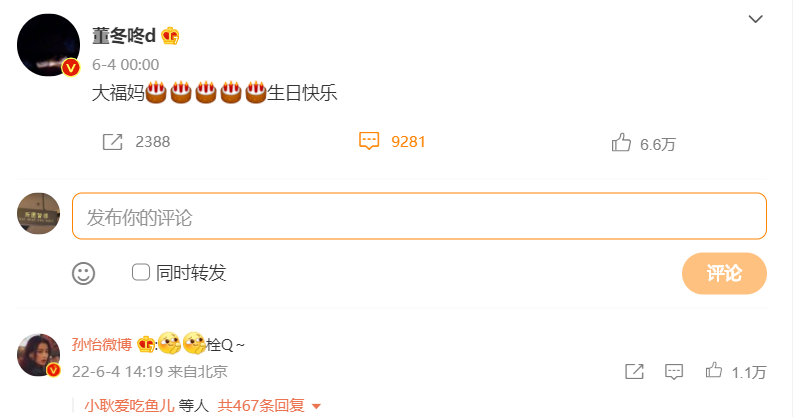Open the 孙怡微博 profile name link

[x=102, y=345]
